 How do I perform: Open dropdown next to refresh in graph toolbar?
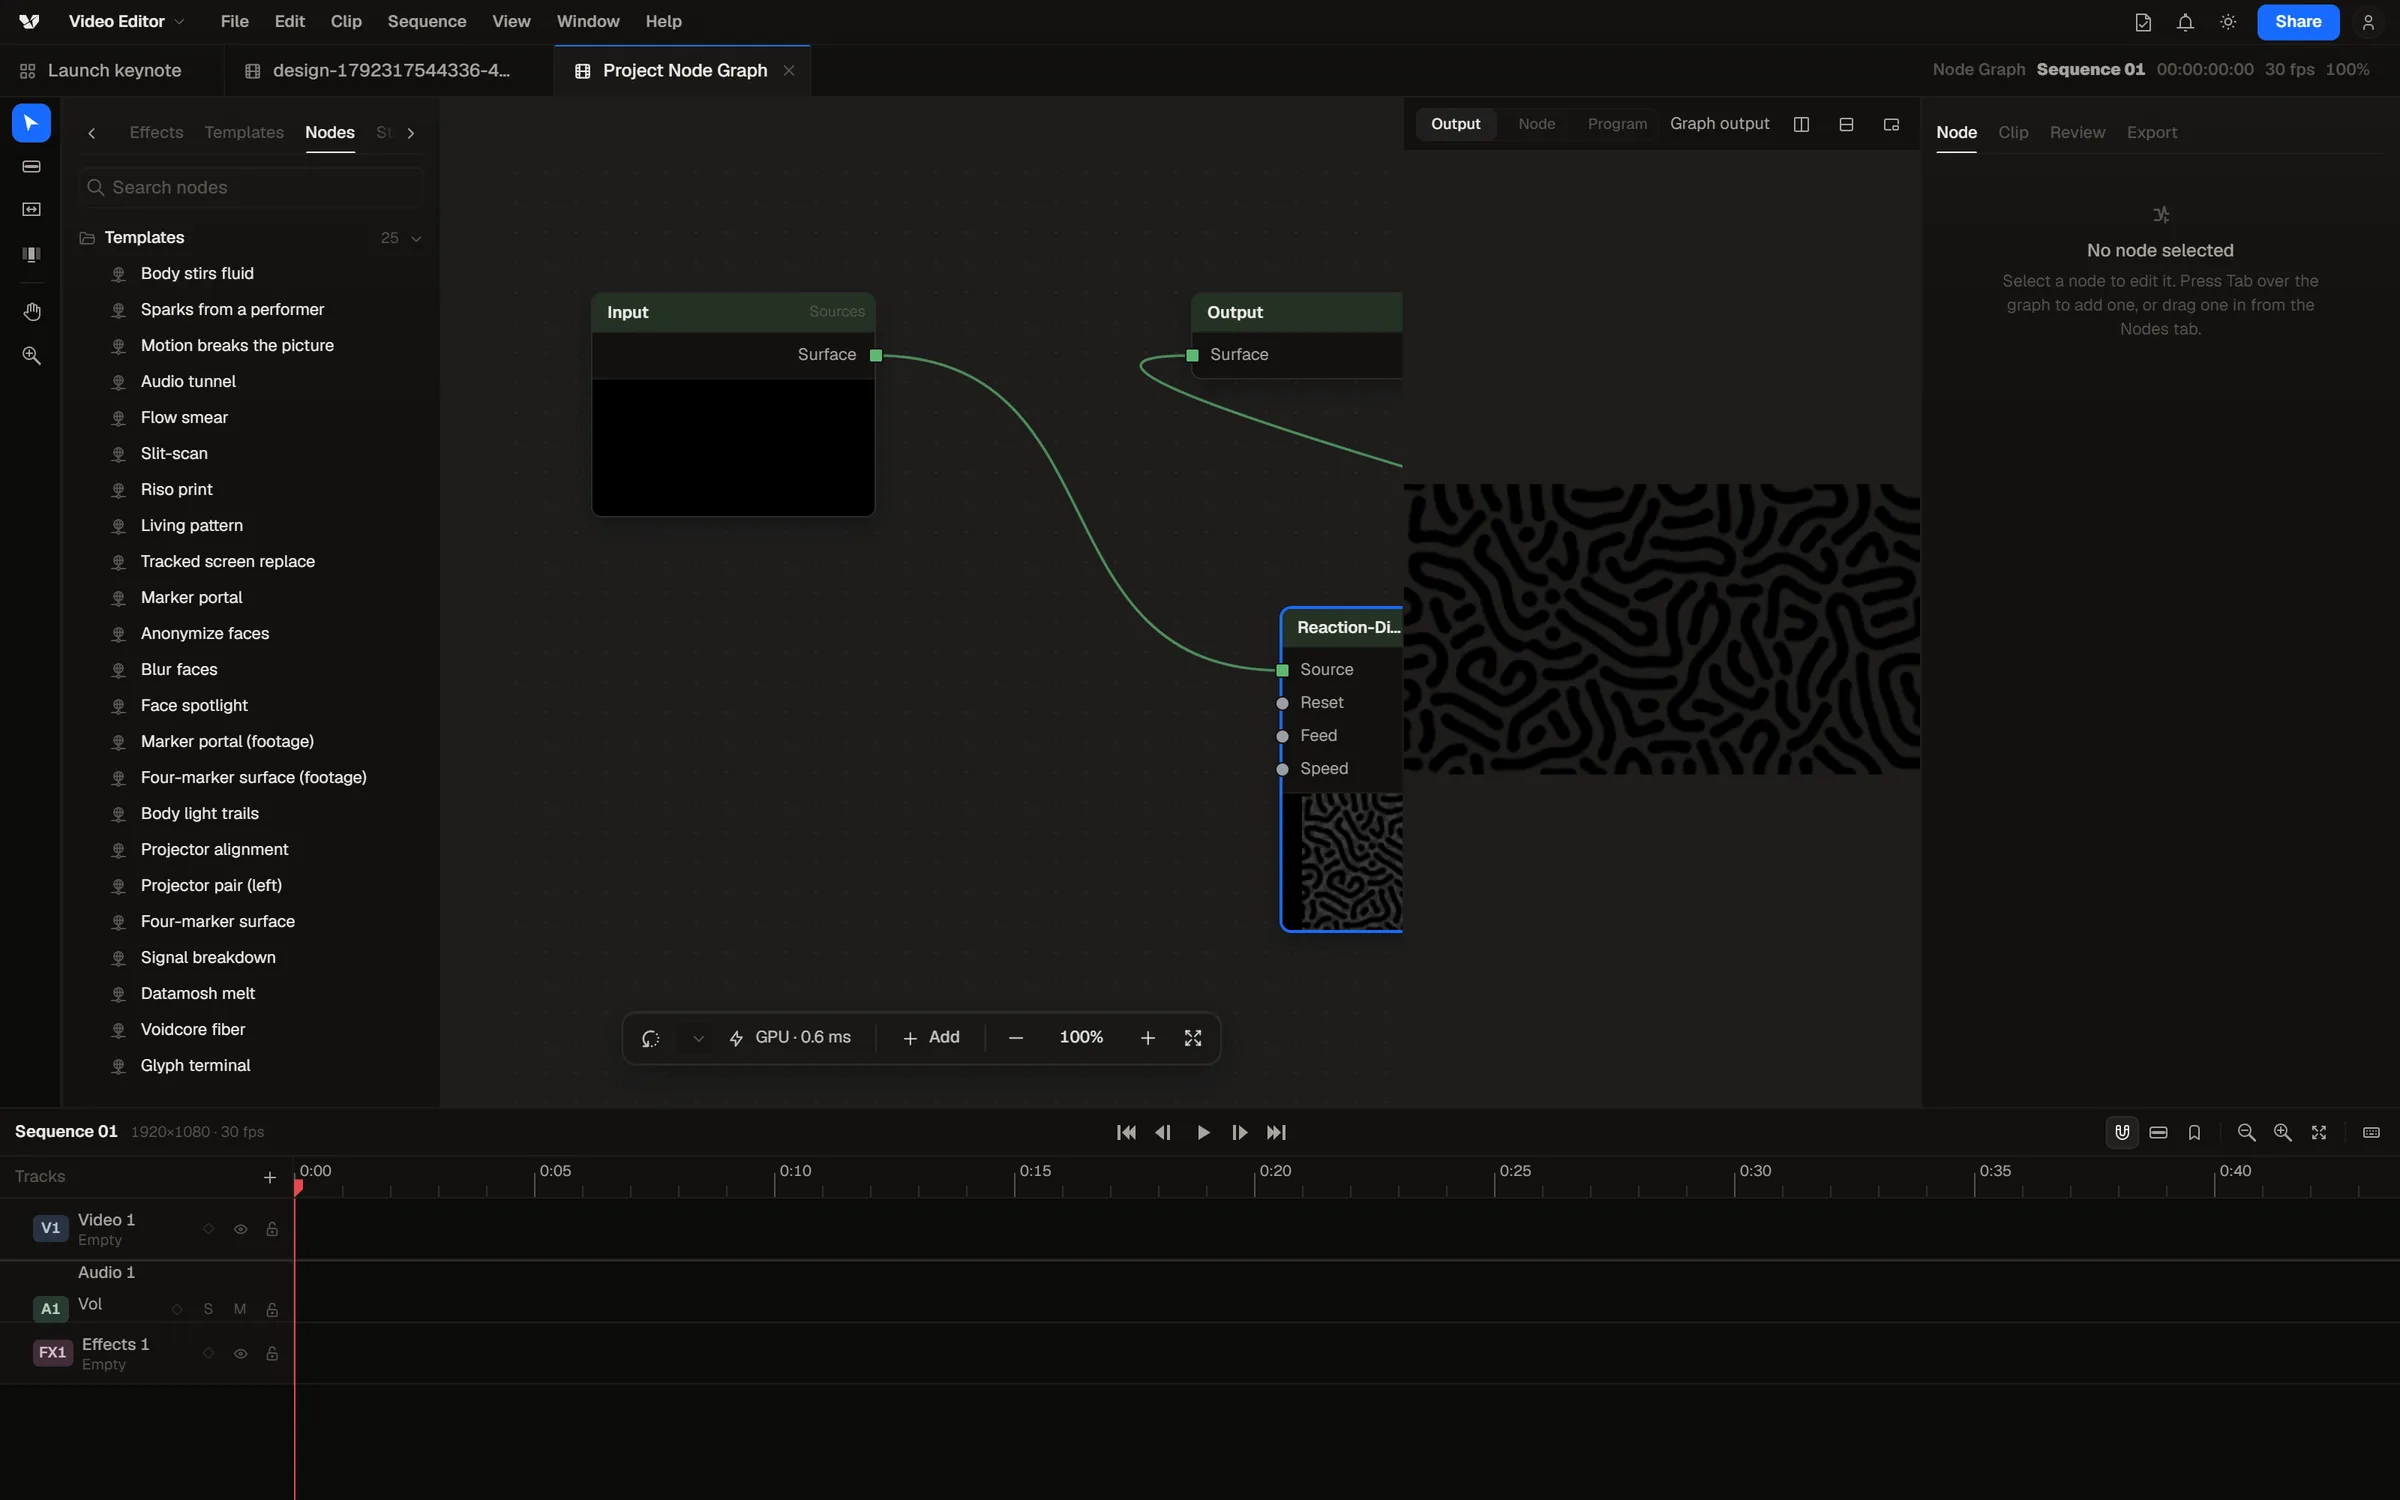[698, 1038]
